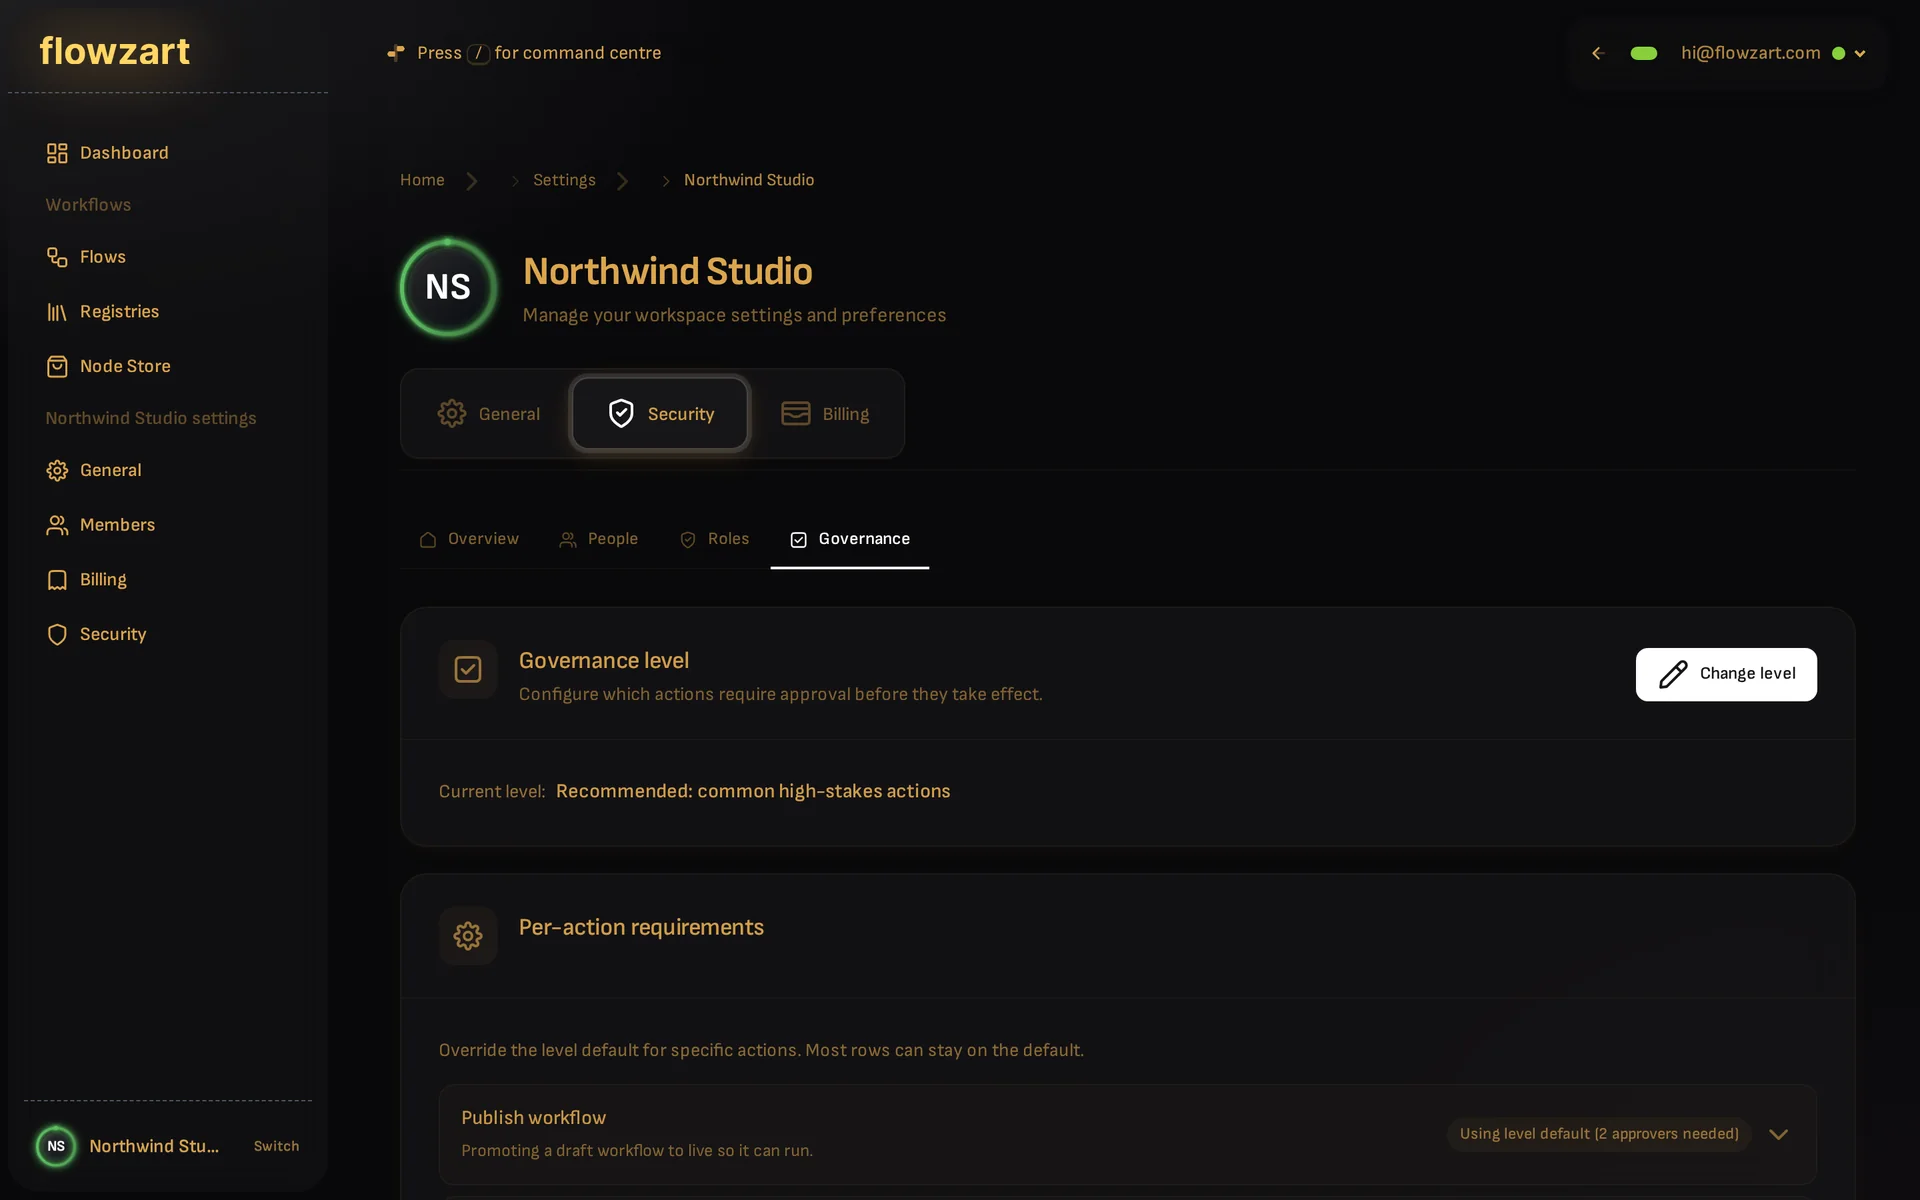1920x1200 pixels.
Task: Open the People sub-tab
Action: [598, 539]
